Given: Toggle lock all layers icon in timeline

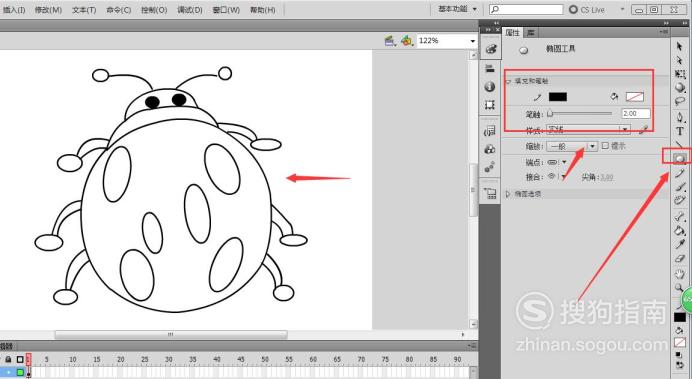Looking at the screenshot, I should pos(8,359).
